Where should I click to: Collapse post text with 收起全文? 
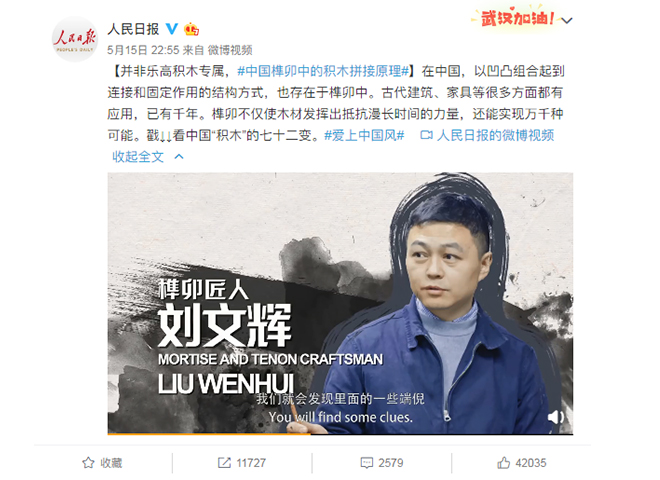tap(138, 157)
